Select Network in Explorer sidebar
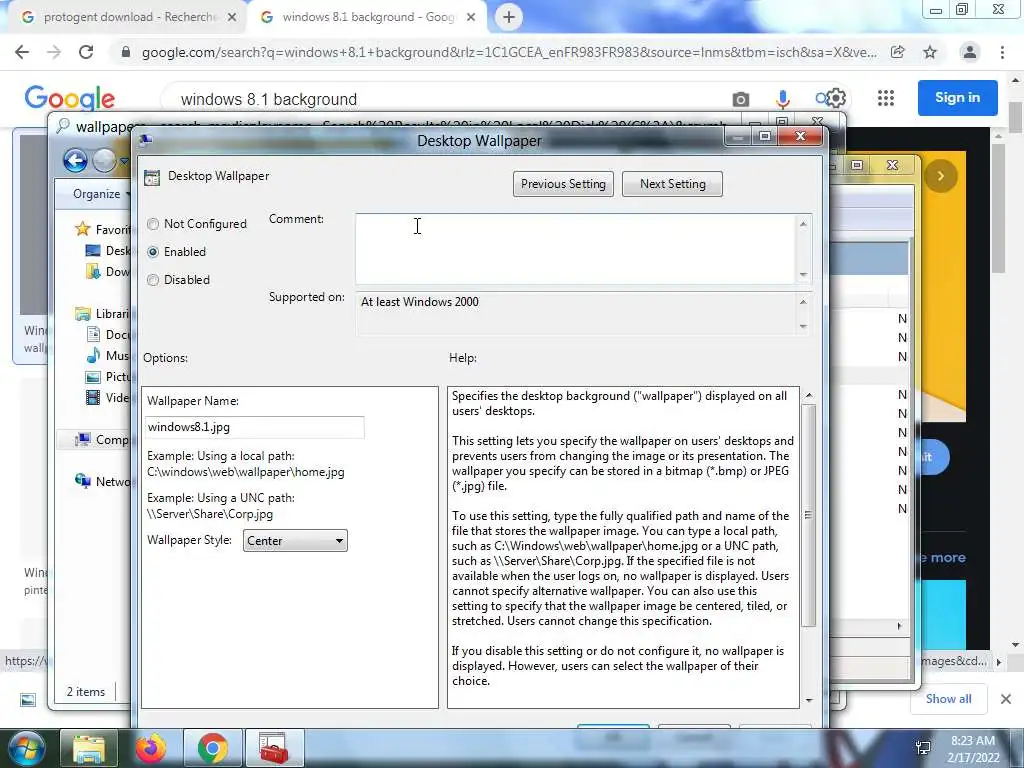Screen dimensions: 1024x768 [x=103, y=481]
